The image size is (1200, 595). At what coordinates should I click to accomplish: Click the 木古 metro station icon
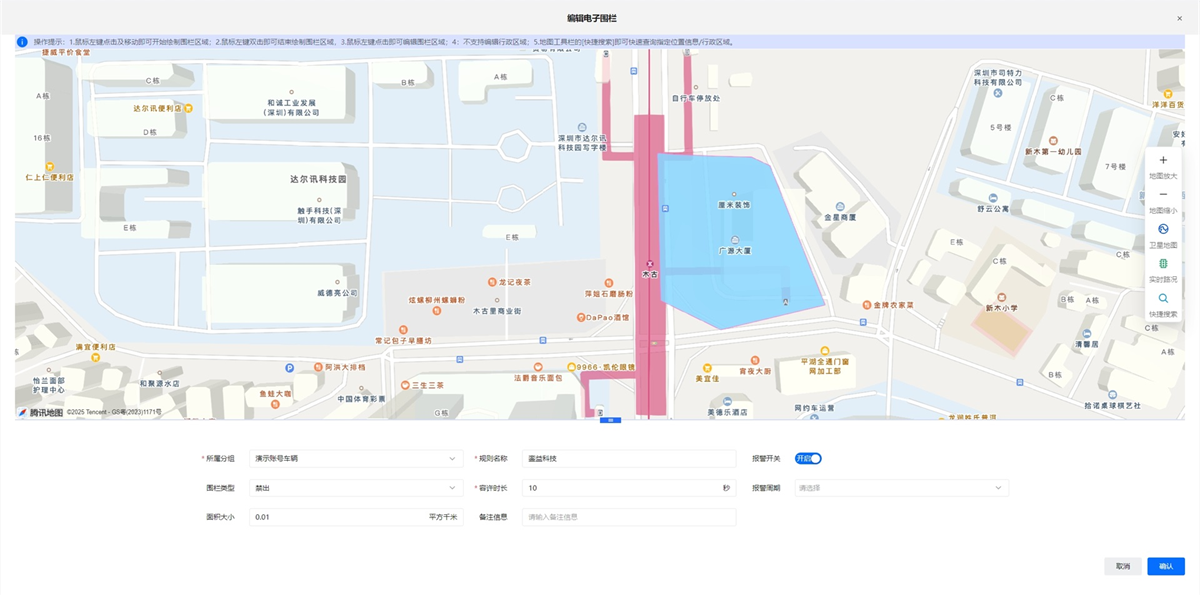click(650, 263)
